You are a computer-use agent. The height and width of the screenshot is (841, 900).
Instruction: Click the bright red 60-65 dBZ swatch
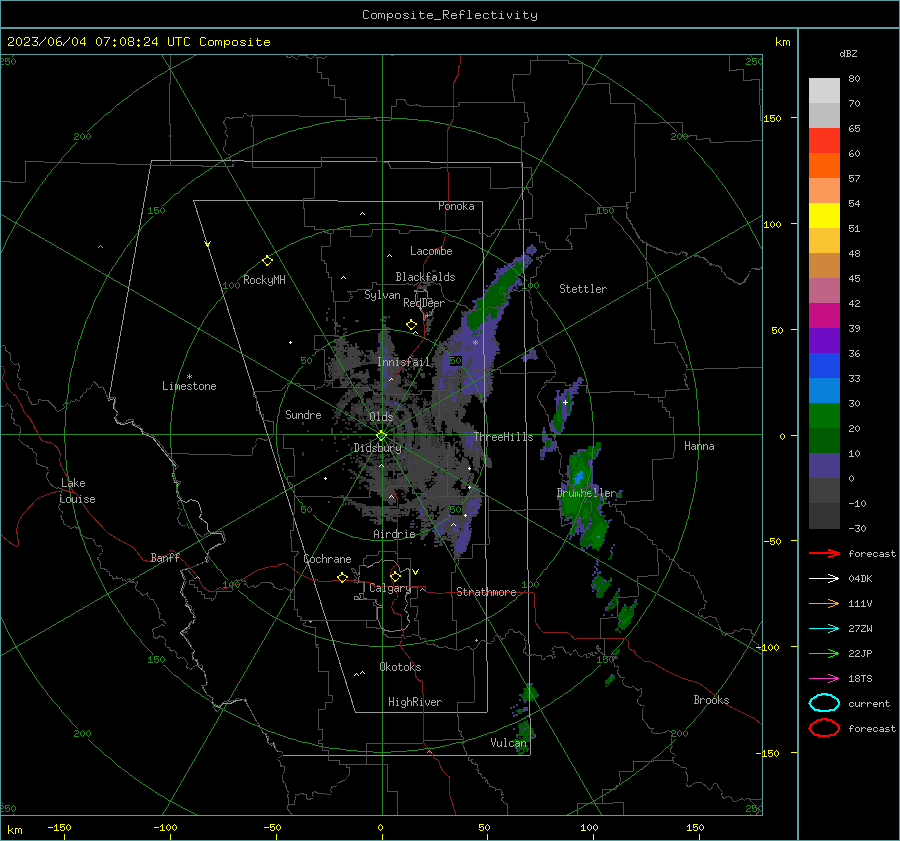[x=824, y=141]
